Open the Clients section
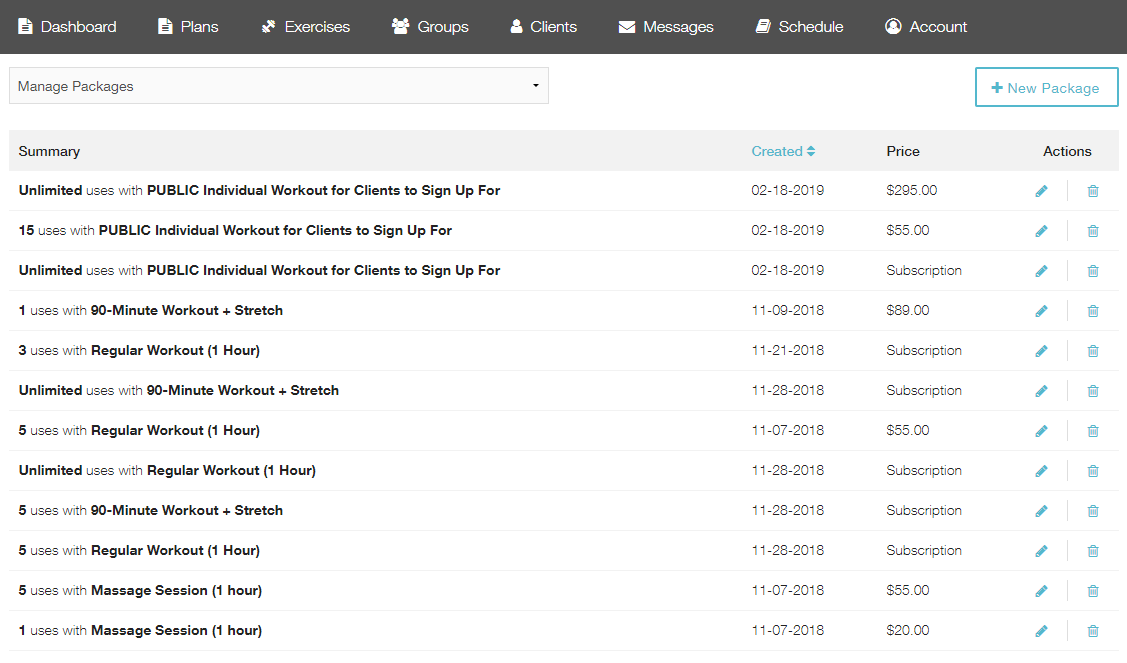Image resolution: width=1127 pixels, height=663 pixels. (543, 27)
